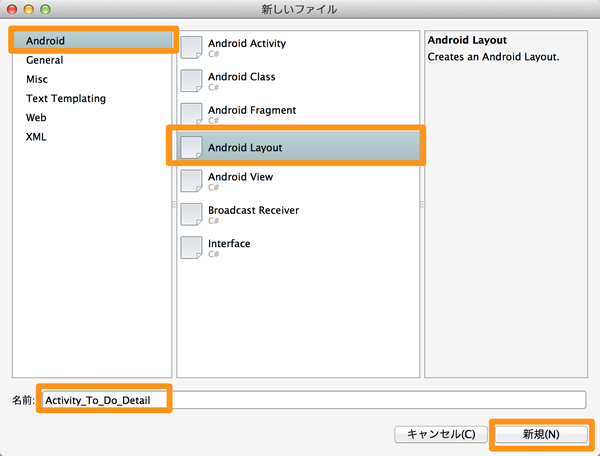Select the Web category
Image resolution: width=600 pixels, height=456 pixels.
click(36, 117)
